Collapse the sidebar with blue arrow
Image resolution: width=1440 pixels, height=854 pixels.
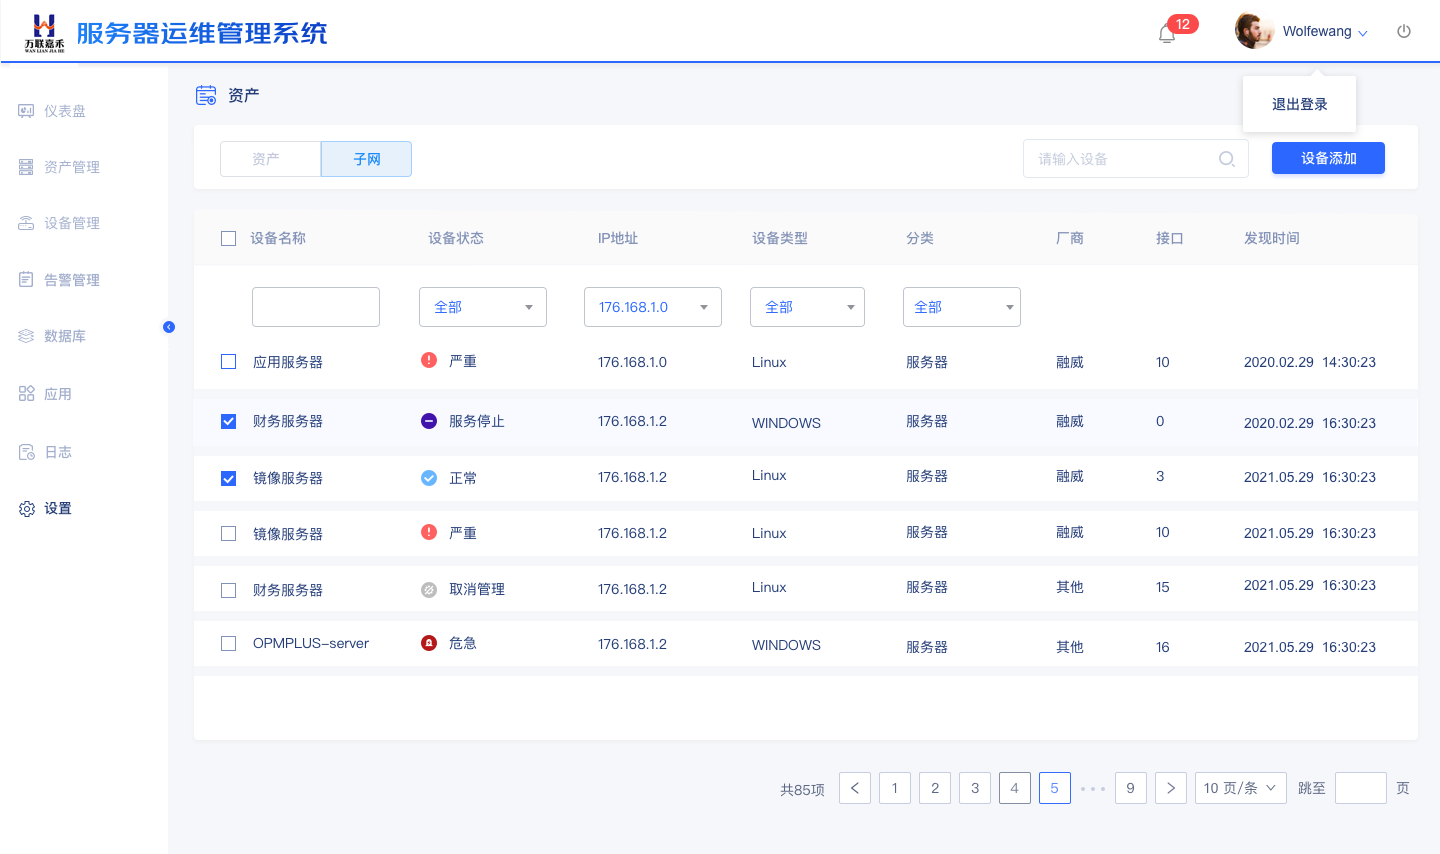click(x=169, y=327)
